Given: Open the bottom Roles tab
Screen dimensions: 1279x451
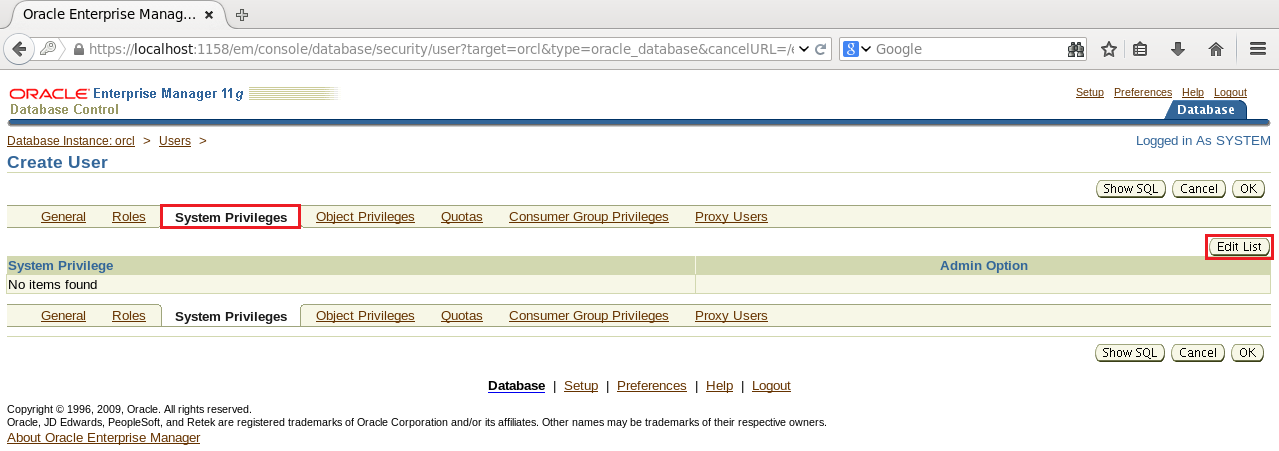Looking at the screenshot, I should tap(129, 315).
